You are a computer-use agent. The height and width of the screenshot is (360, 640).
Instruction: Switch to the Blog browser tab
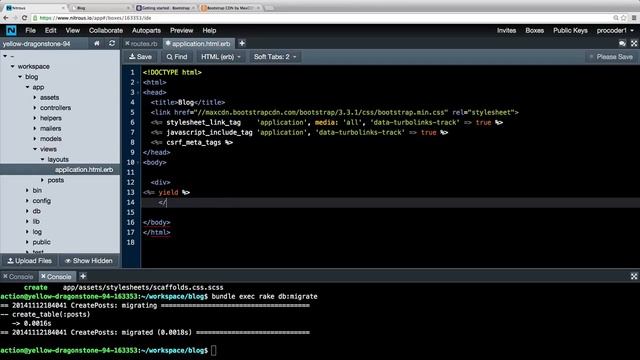[x=99, y=8]
